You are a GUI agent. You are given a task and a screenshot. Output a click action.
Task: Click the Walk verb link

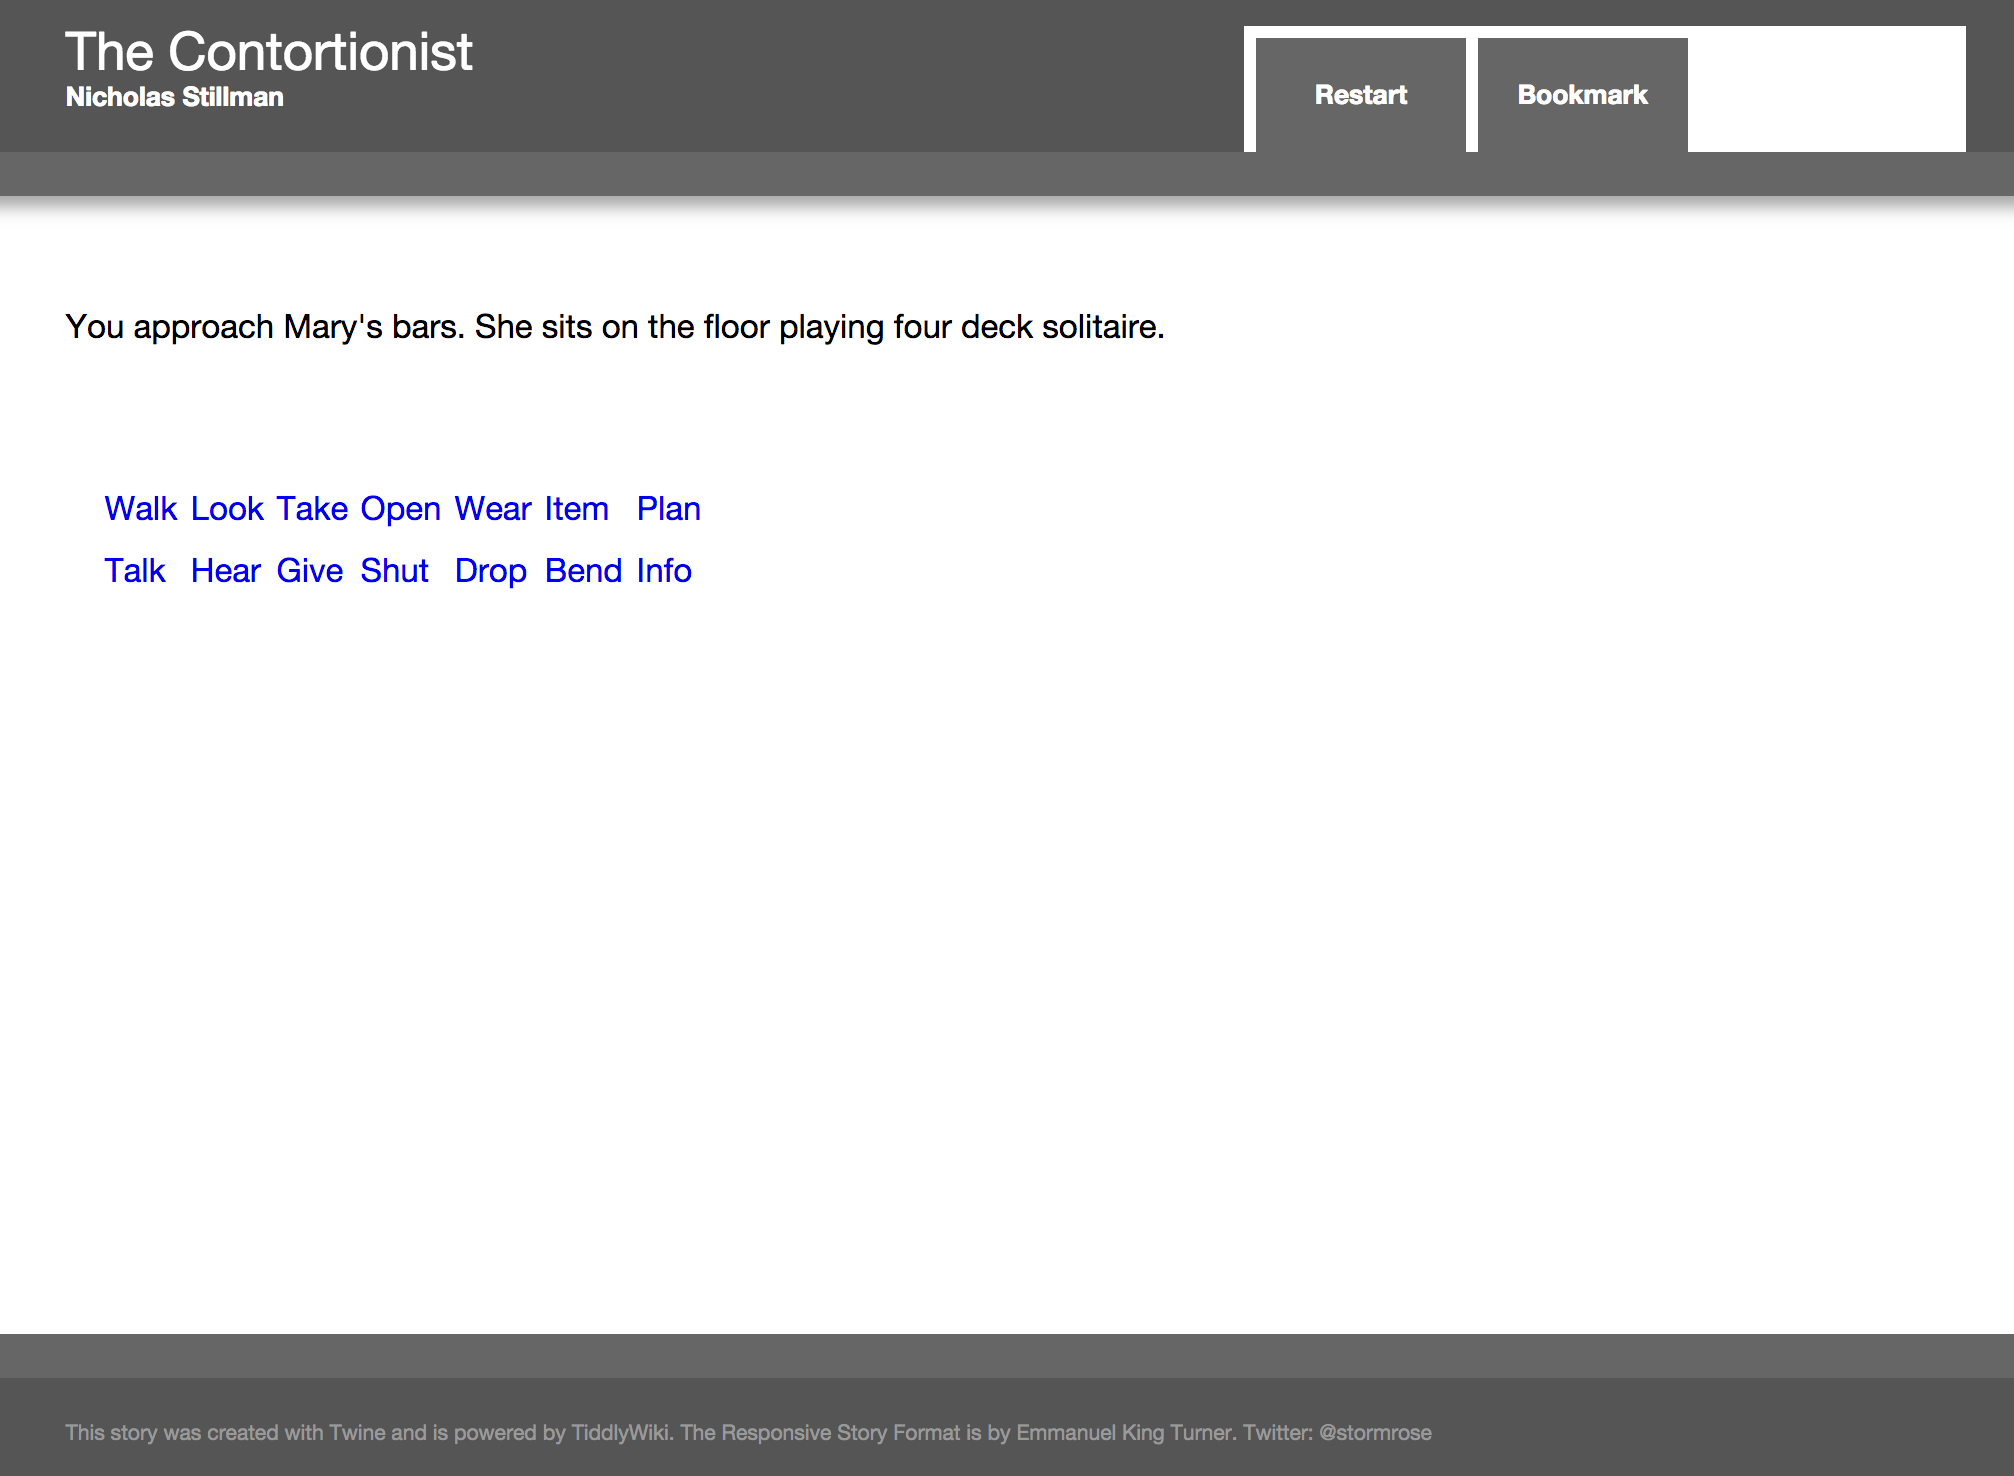(141, 509)
